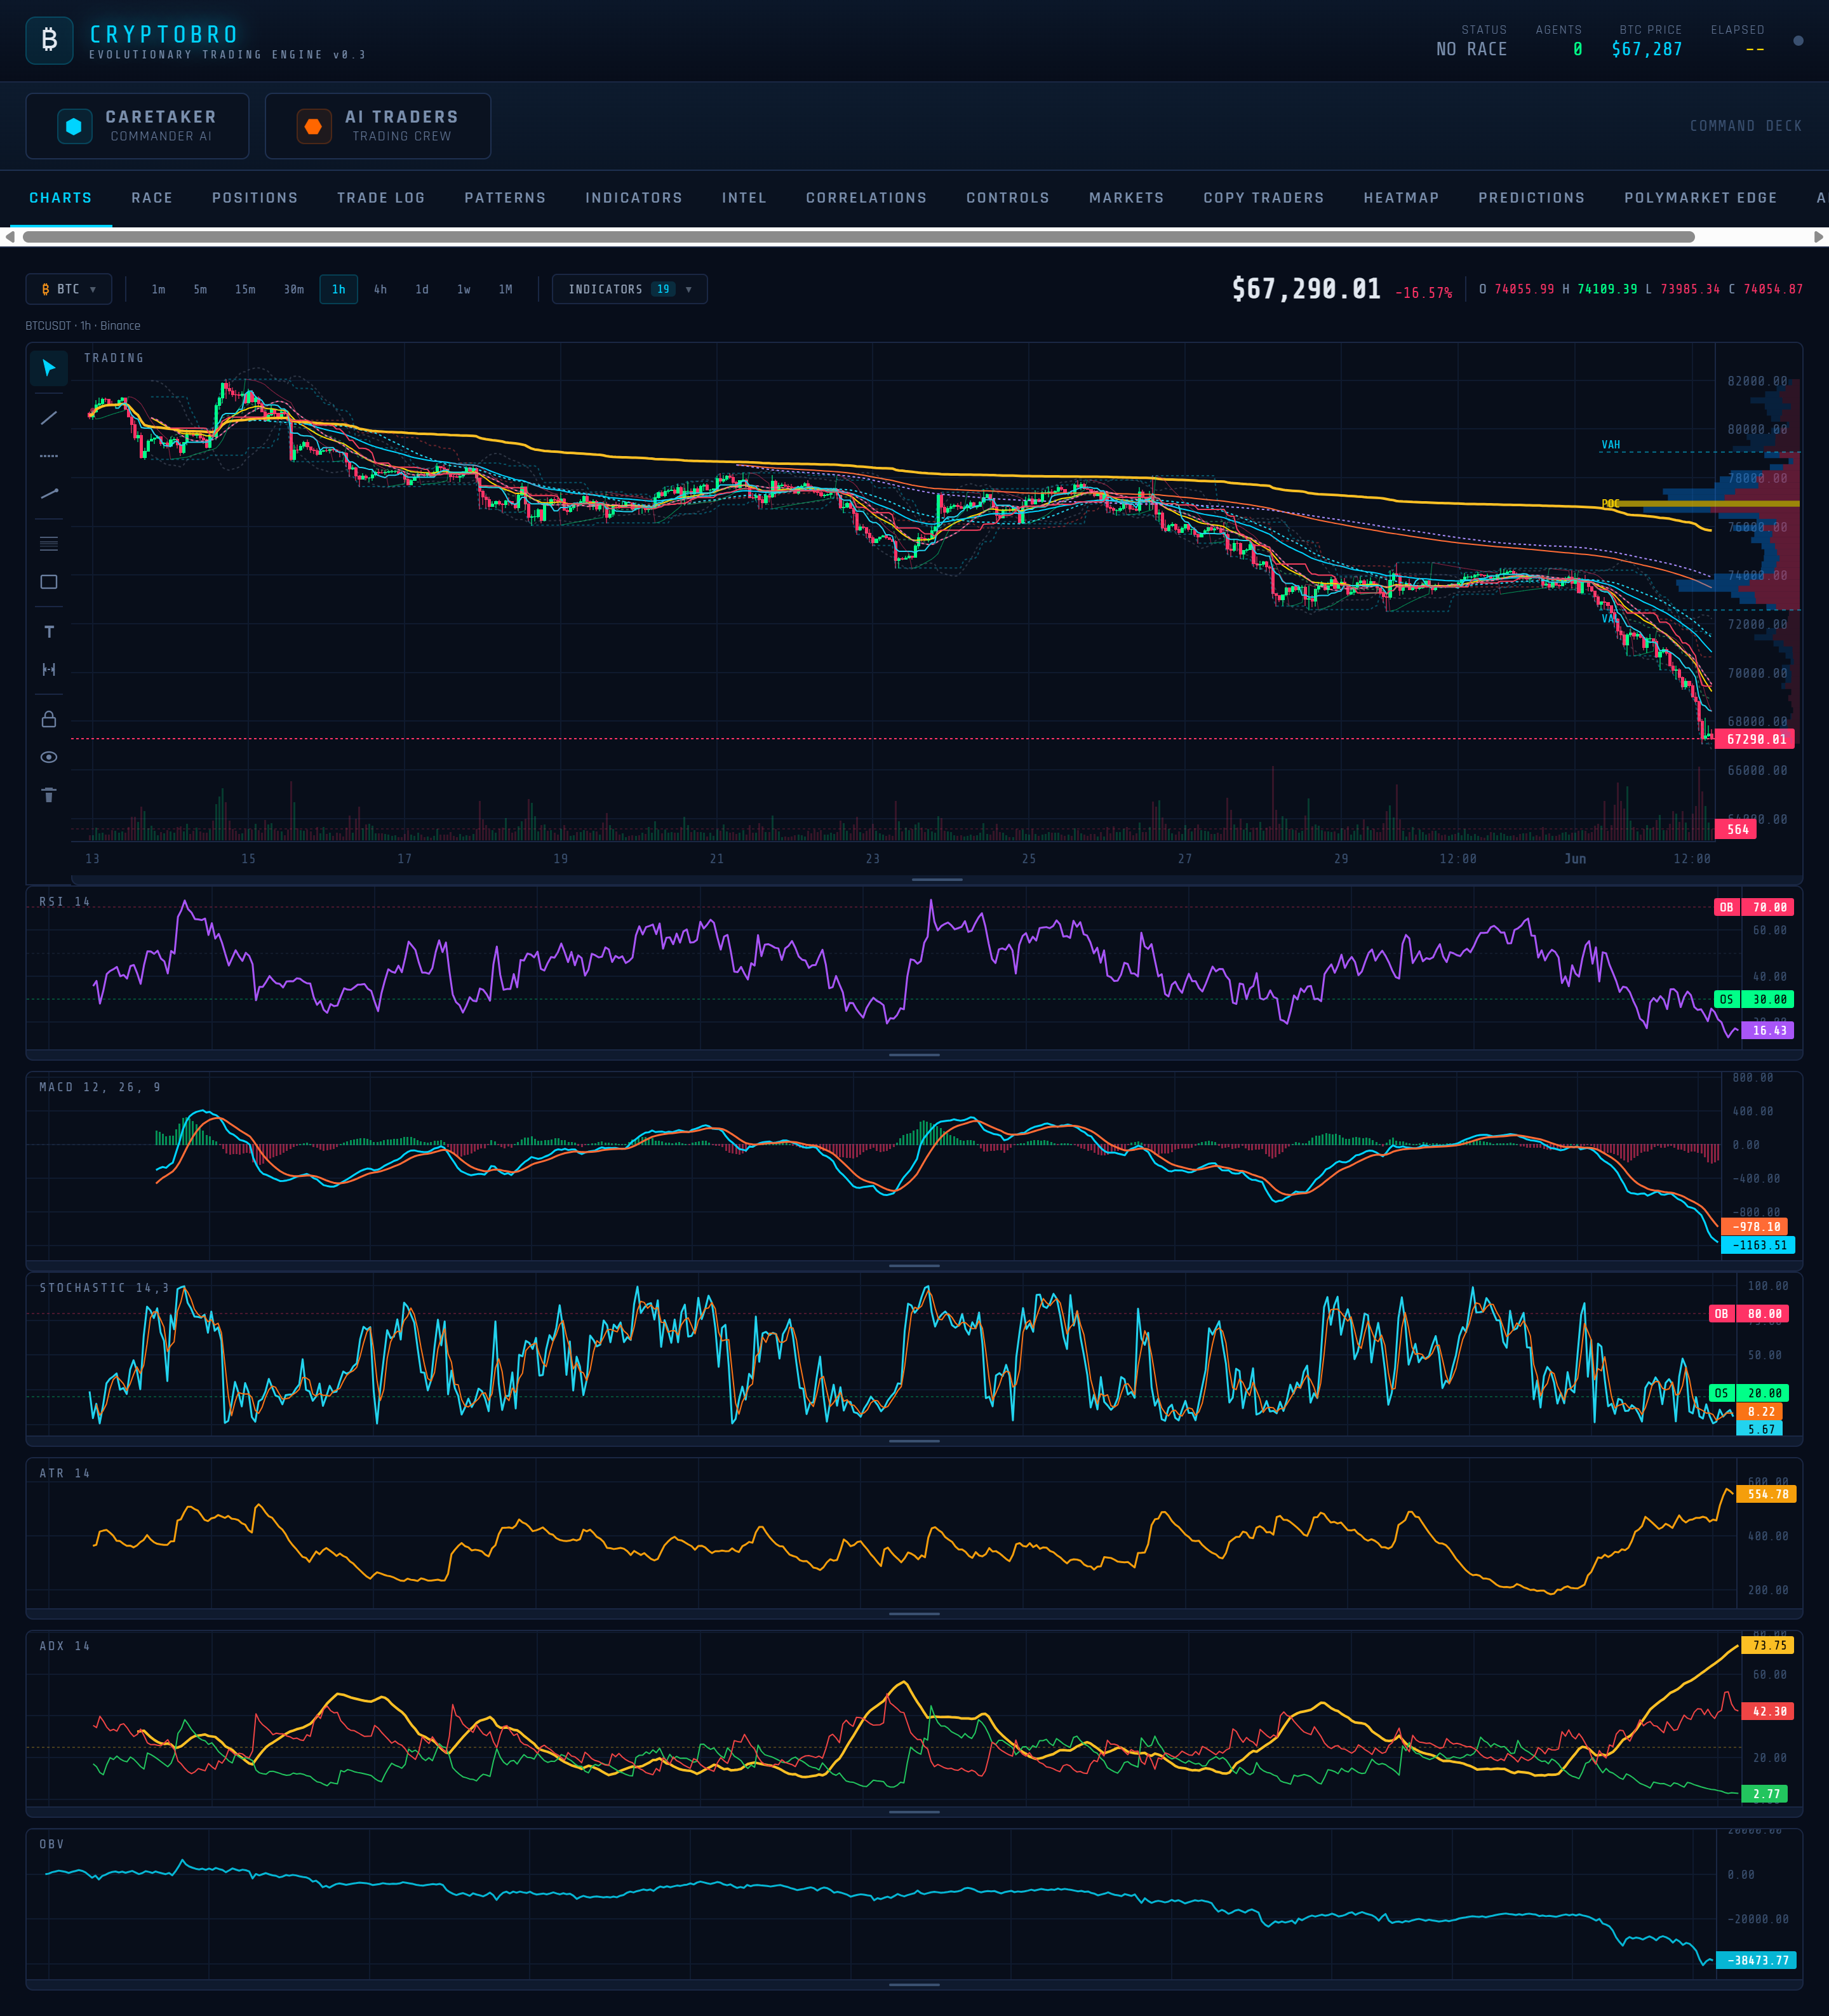Click the resize handle below the Stochastic pane
The width and height of the screenshot is (1829, 2016).
point(914,1441)
